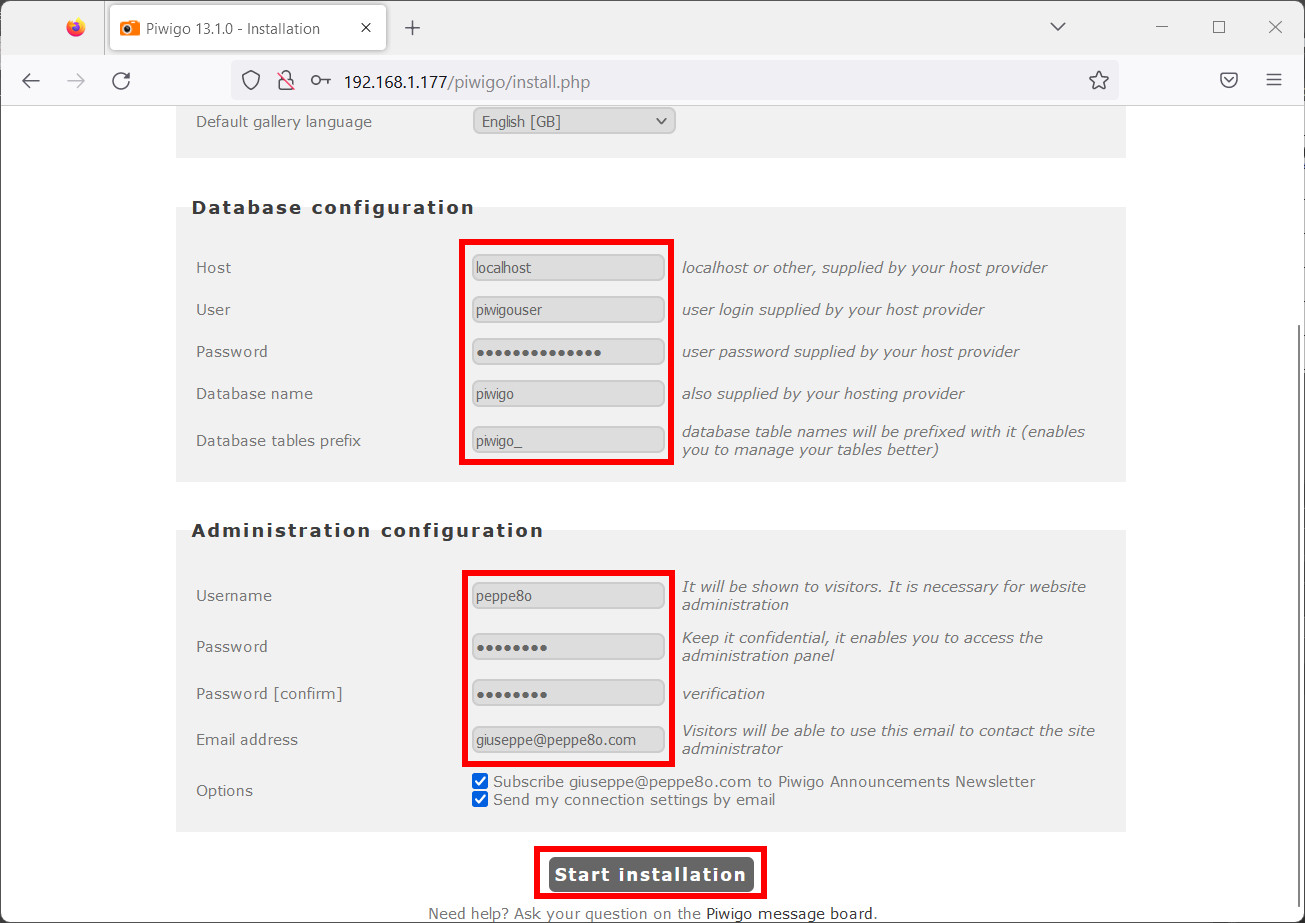Open the Piwigo message board link
The width and height of the screenshot is (1305, 923).
tap(790, 913)
